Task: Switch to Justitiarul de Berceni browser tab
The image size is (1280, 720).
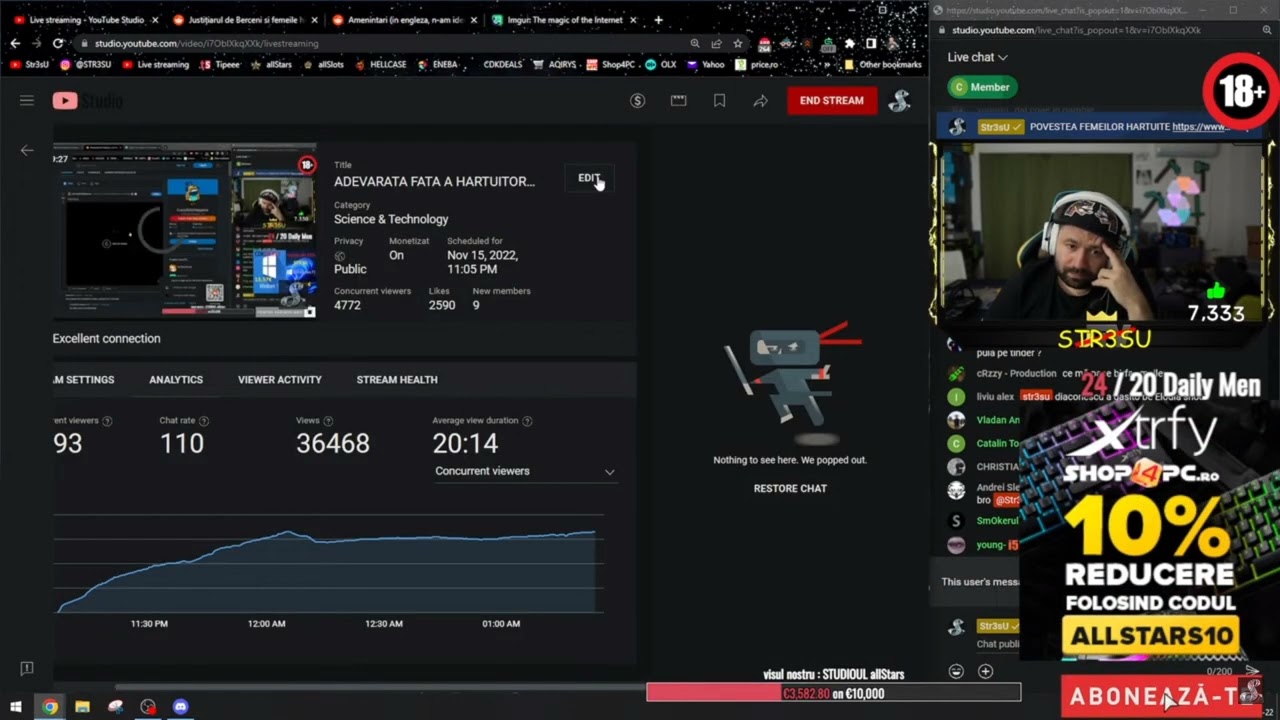Action: coord(244,19)
